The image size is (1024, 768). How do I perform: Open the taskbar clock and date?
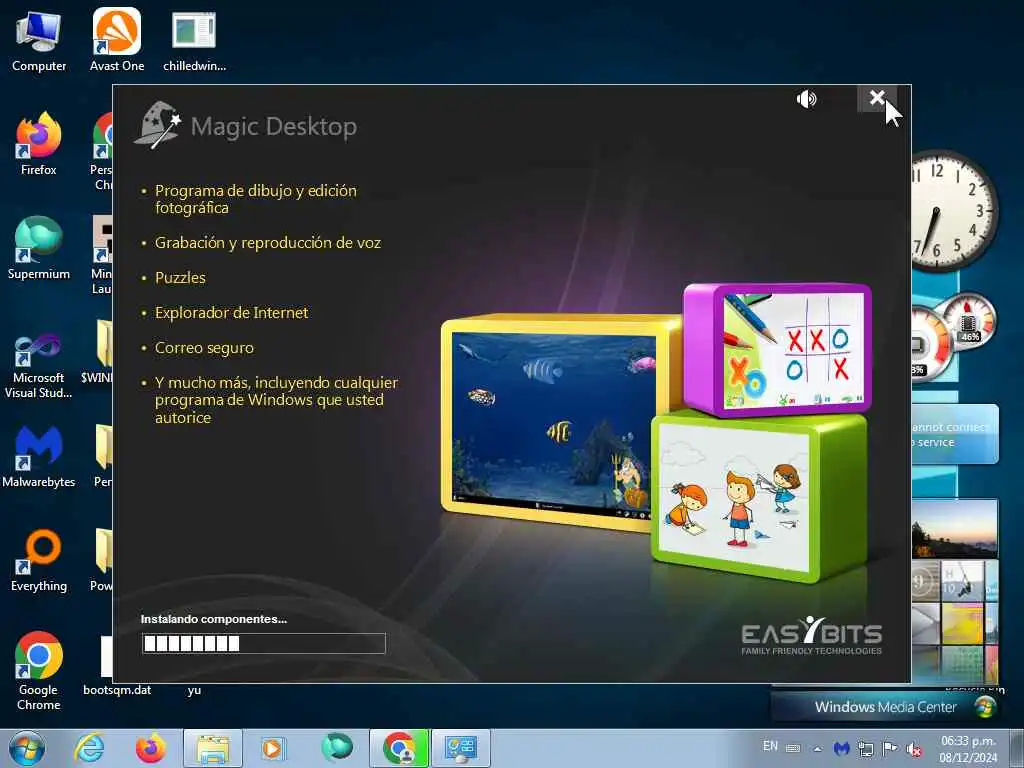[968, 749]
